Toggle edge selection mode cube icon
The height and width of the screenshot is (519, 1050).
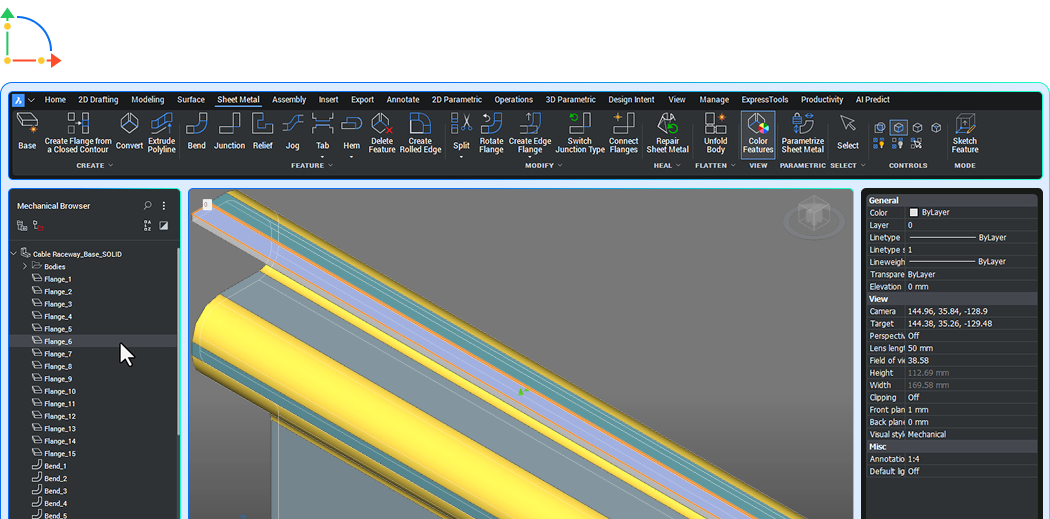point(917,127)
